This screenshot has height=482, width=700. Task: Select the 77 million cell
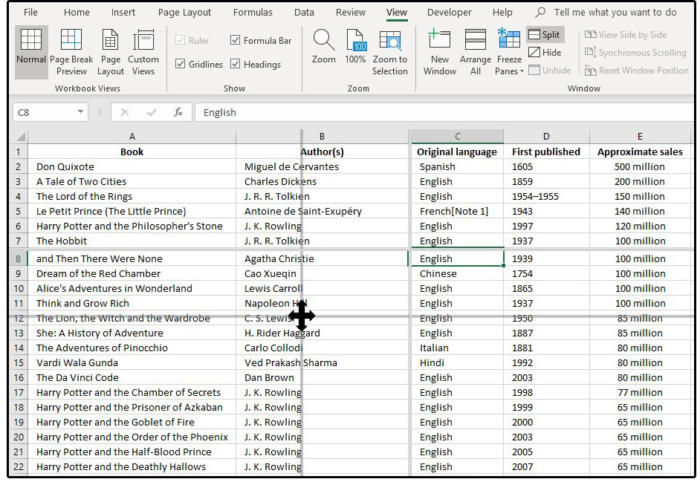640,392
